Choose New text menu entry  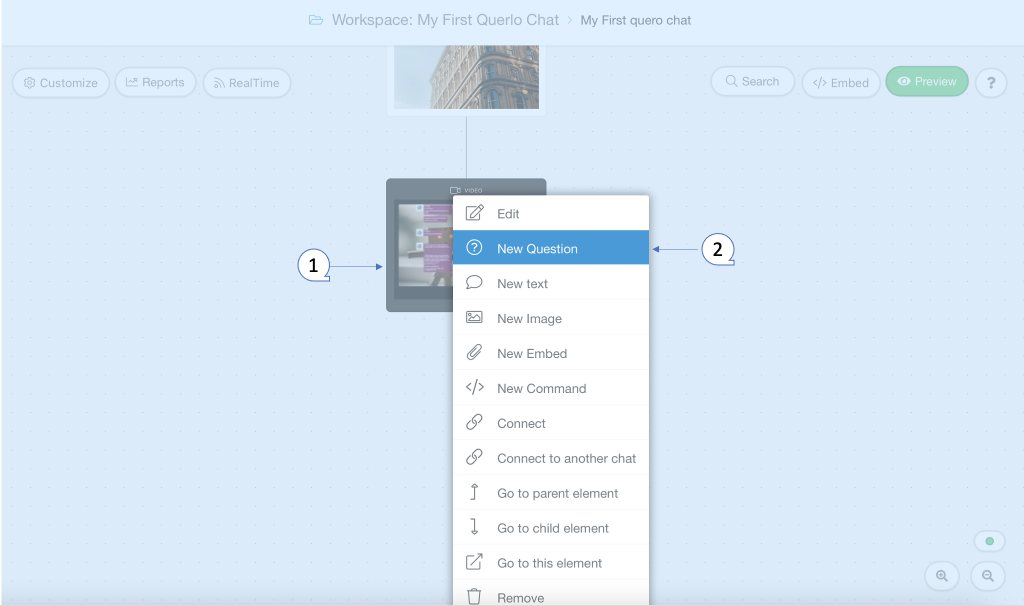551,283
